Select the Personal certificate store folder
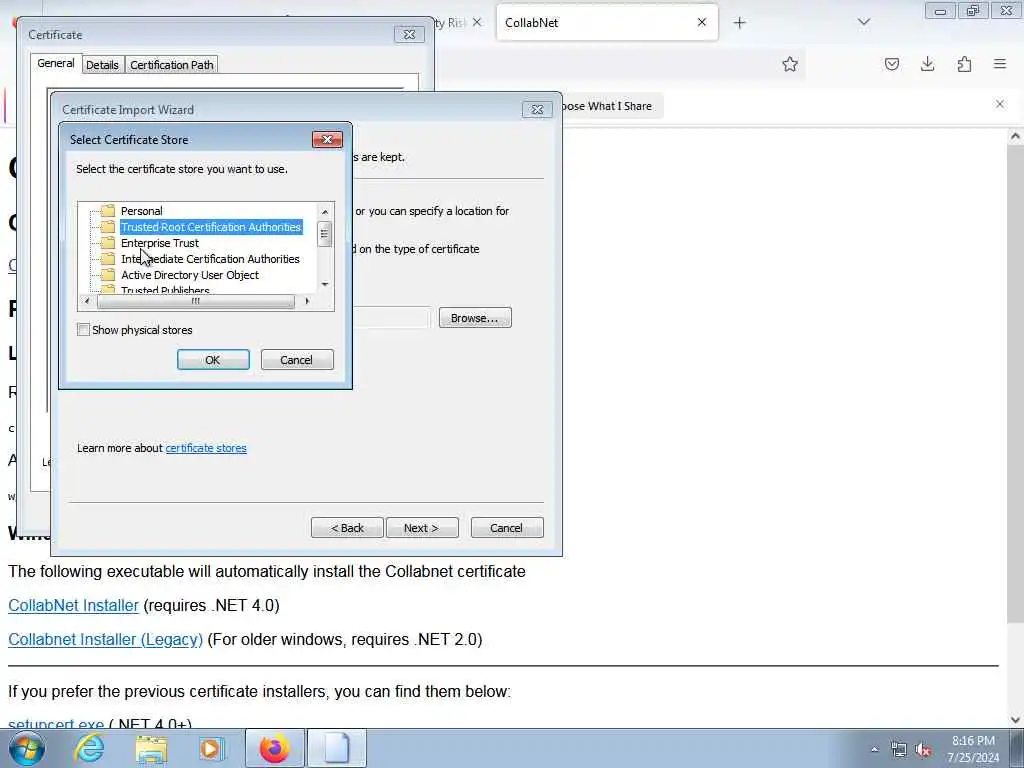The height and width of the screenshot is (768, 1024). [141, 211]
